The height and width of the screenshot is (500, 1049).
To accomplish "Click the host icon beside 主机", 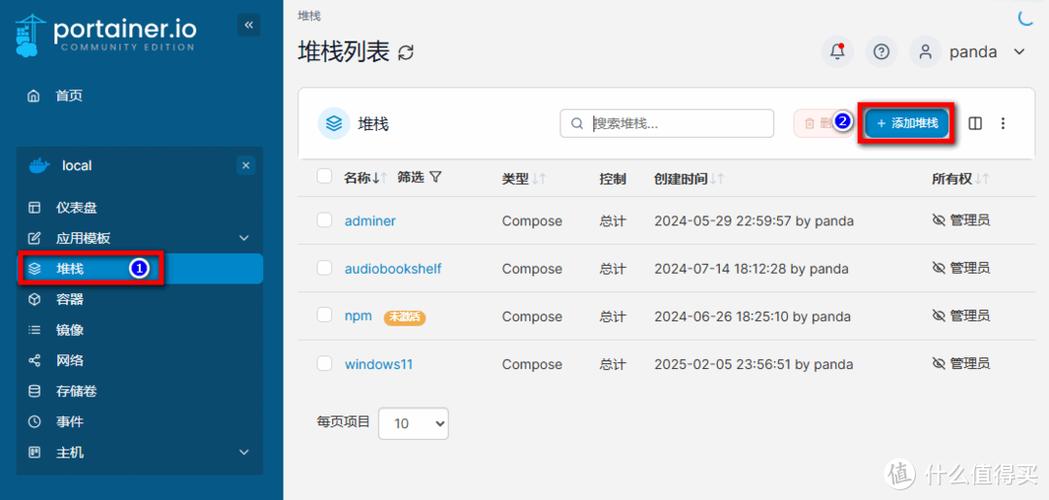I will click(34, 452).
